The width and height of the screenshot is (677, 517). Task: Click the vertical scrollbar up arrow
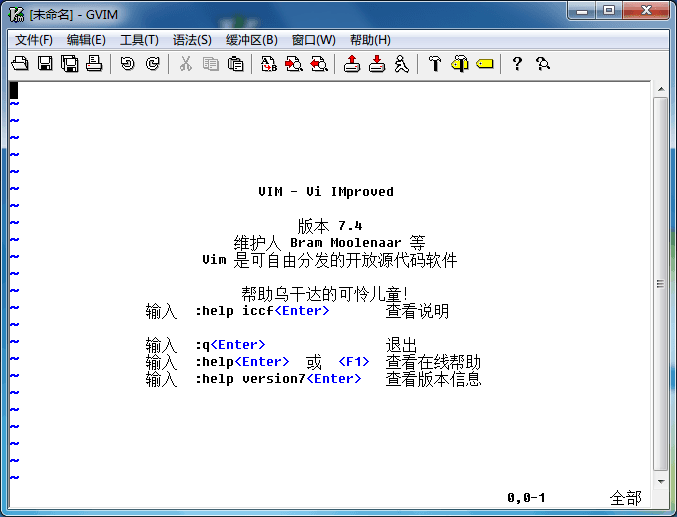pyautogui.click(x=660, y=90)
